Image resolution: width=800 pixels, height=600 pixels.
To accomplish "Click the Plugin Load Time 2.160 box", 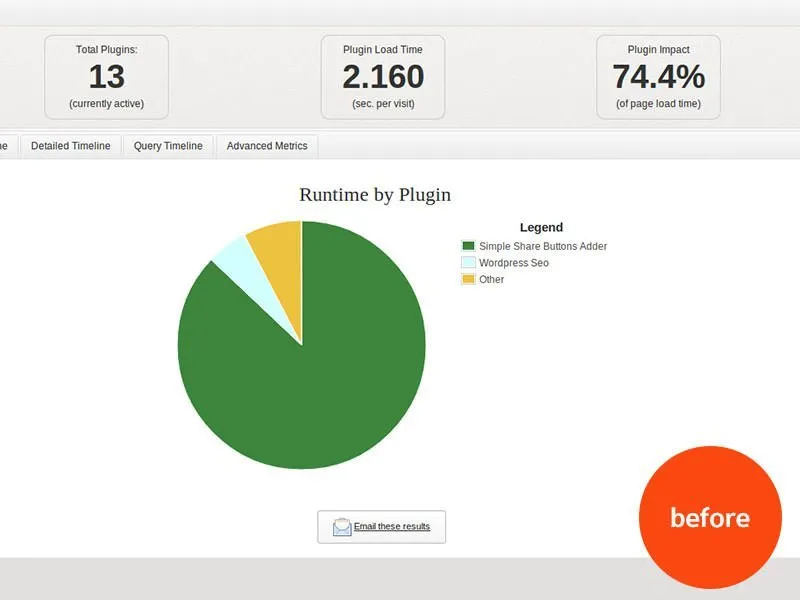I will pos(383,77).
